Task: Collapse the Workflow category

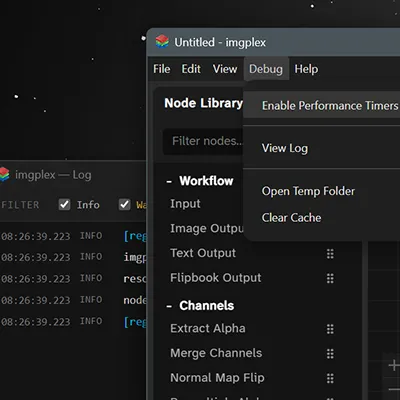Action: pyautogui.click(x=169, y=182)
